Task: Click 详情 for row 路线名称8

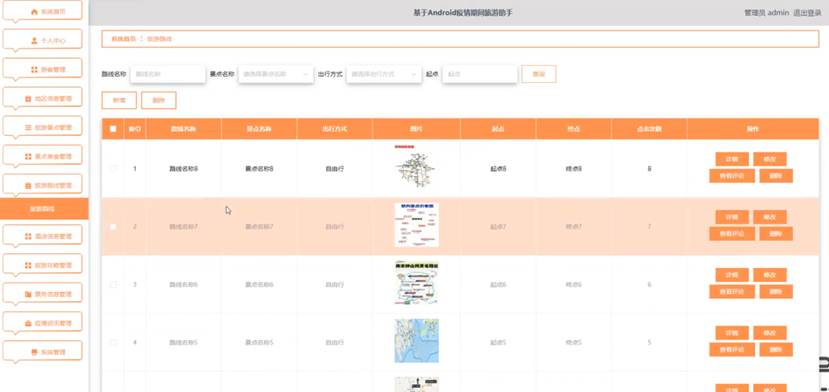Action: 732,159
